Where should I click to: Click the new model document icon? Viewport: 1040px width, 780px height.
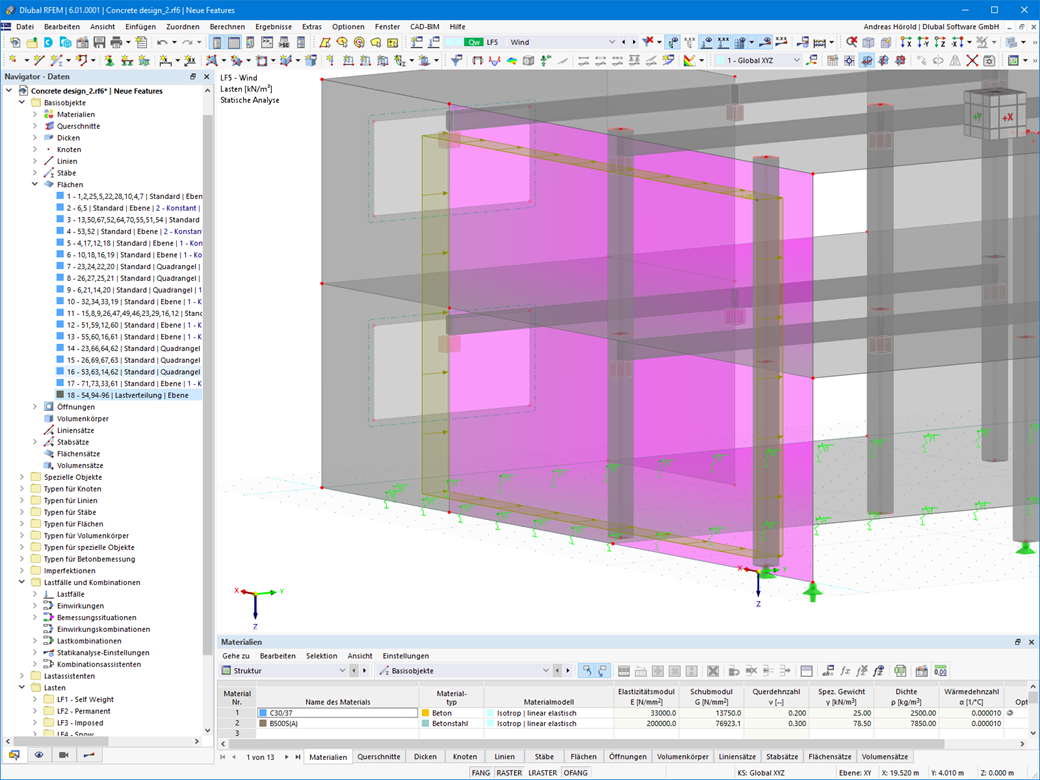15,42
